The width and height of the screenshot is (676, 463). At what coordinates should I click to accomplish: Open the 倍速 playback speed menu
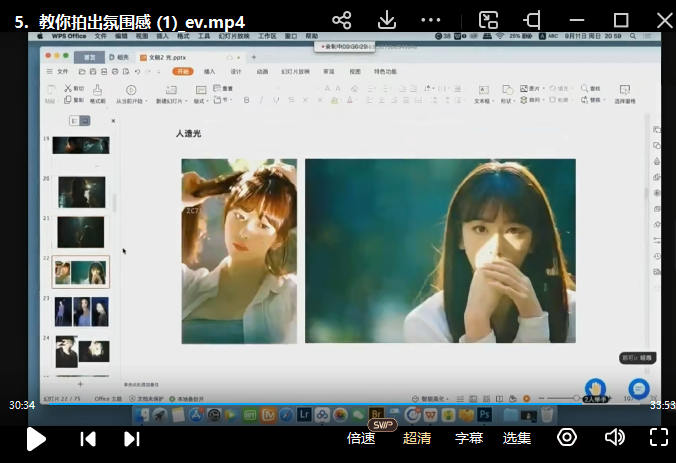(361, 438)
